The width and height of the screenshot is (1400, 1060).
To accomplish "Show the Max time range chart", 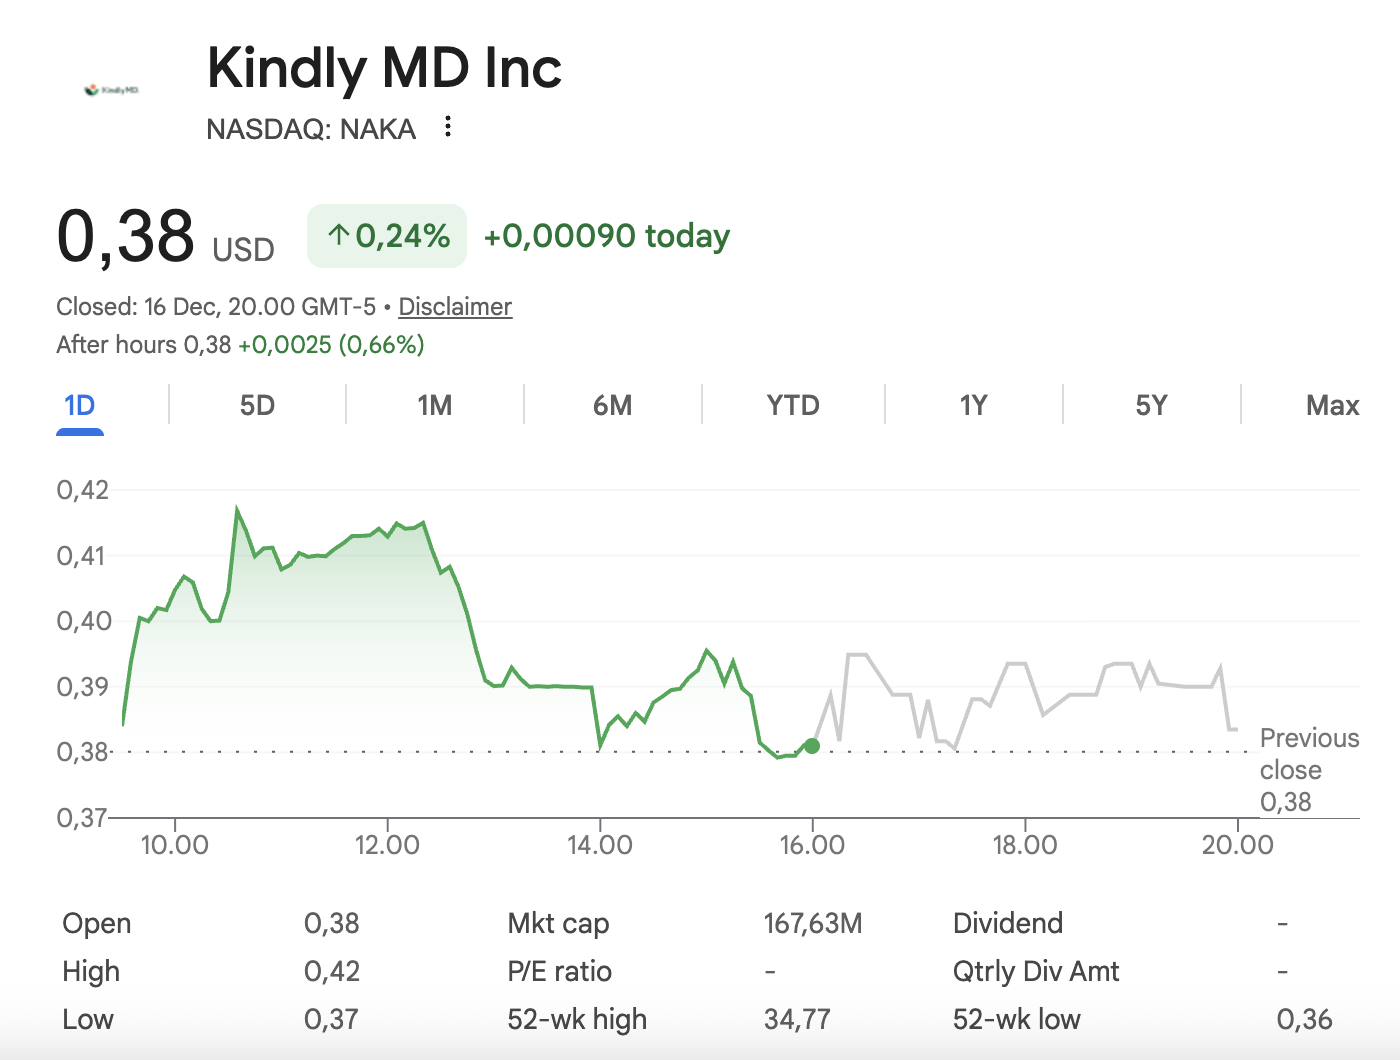I will coord(1332,406).
